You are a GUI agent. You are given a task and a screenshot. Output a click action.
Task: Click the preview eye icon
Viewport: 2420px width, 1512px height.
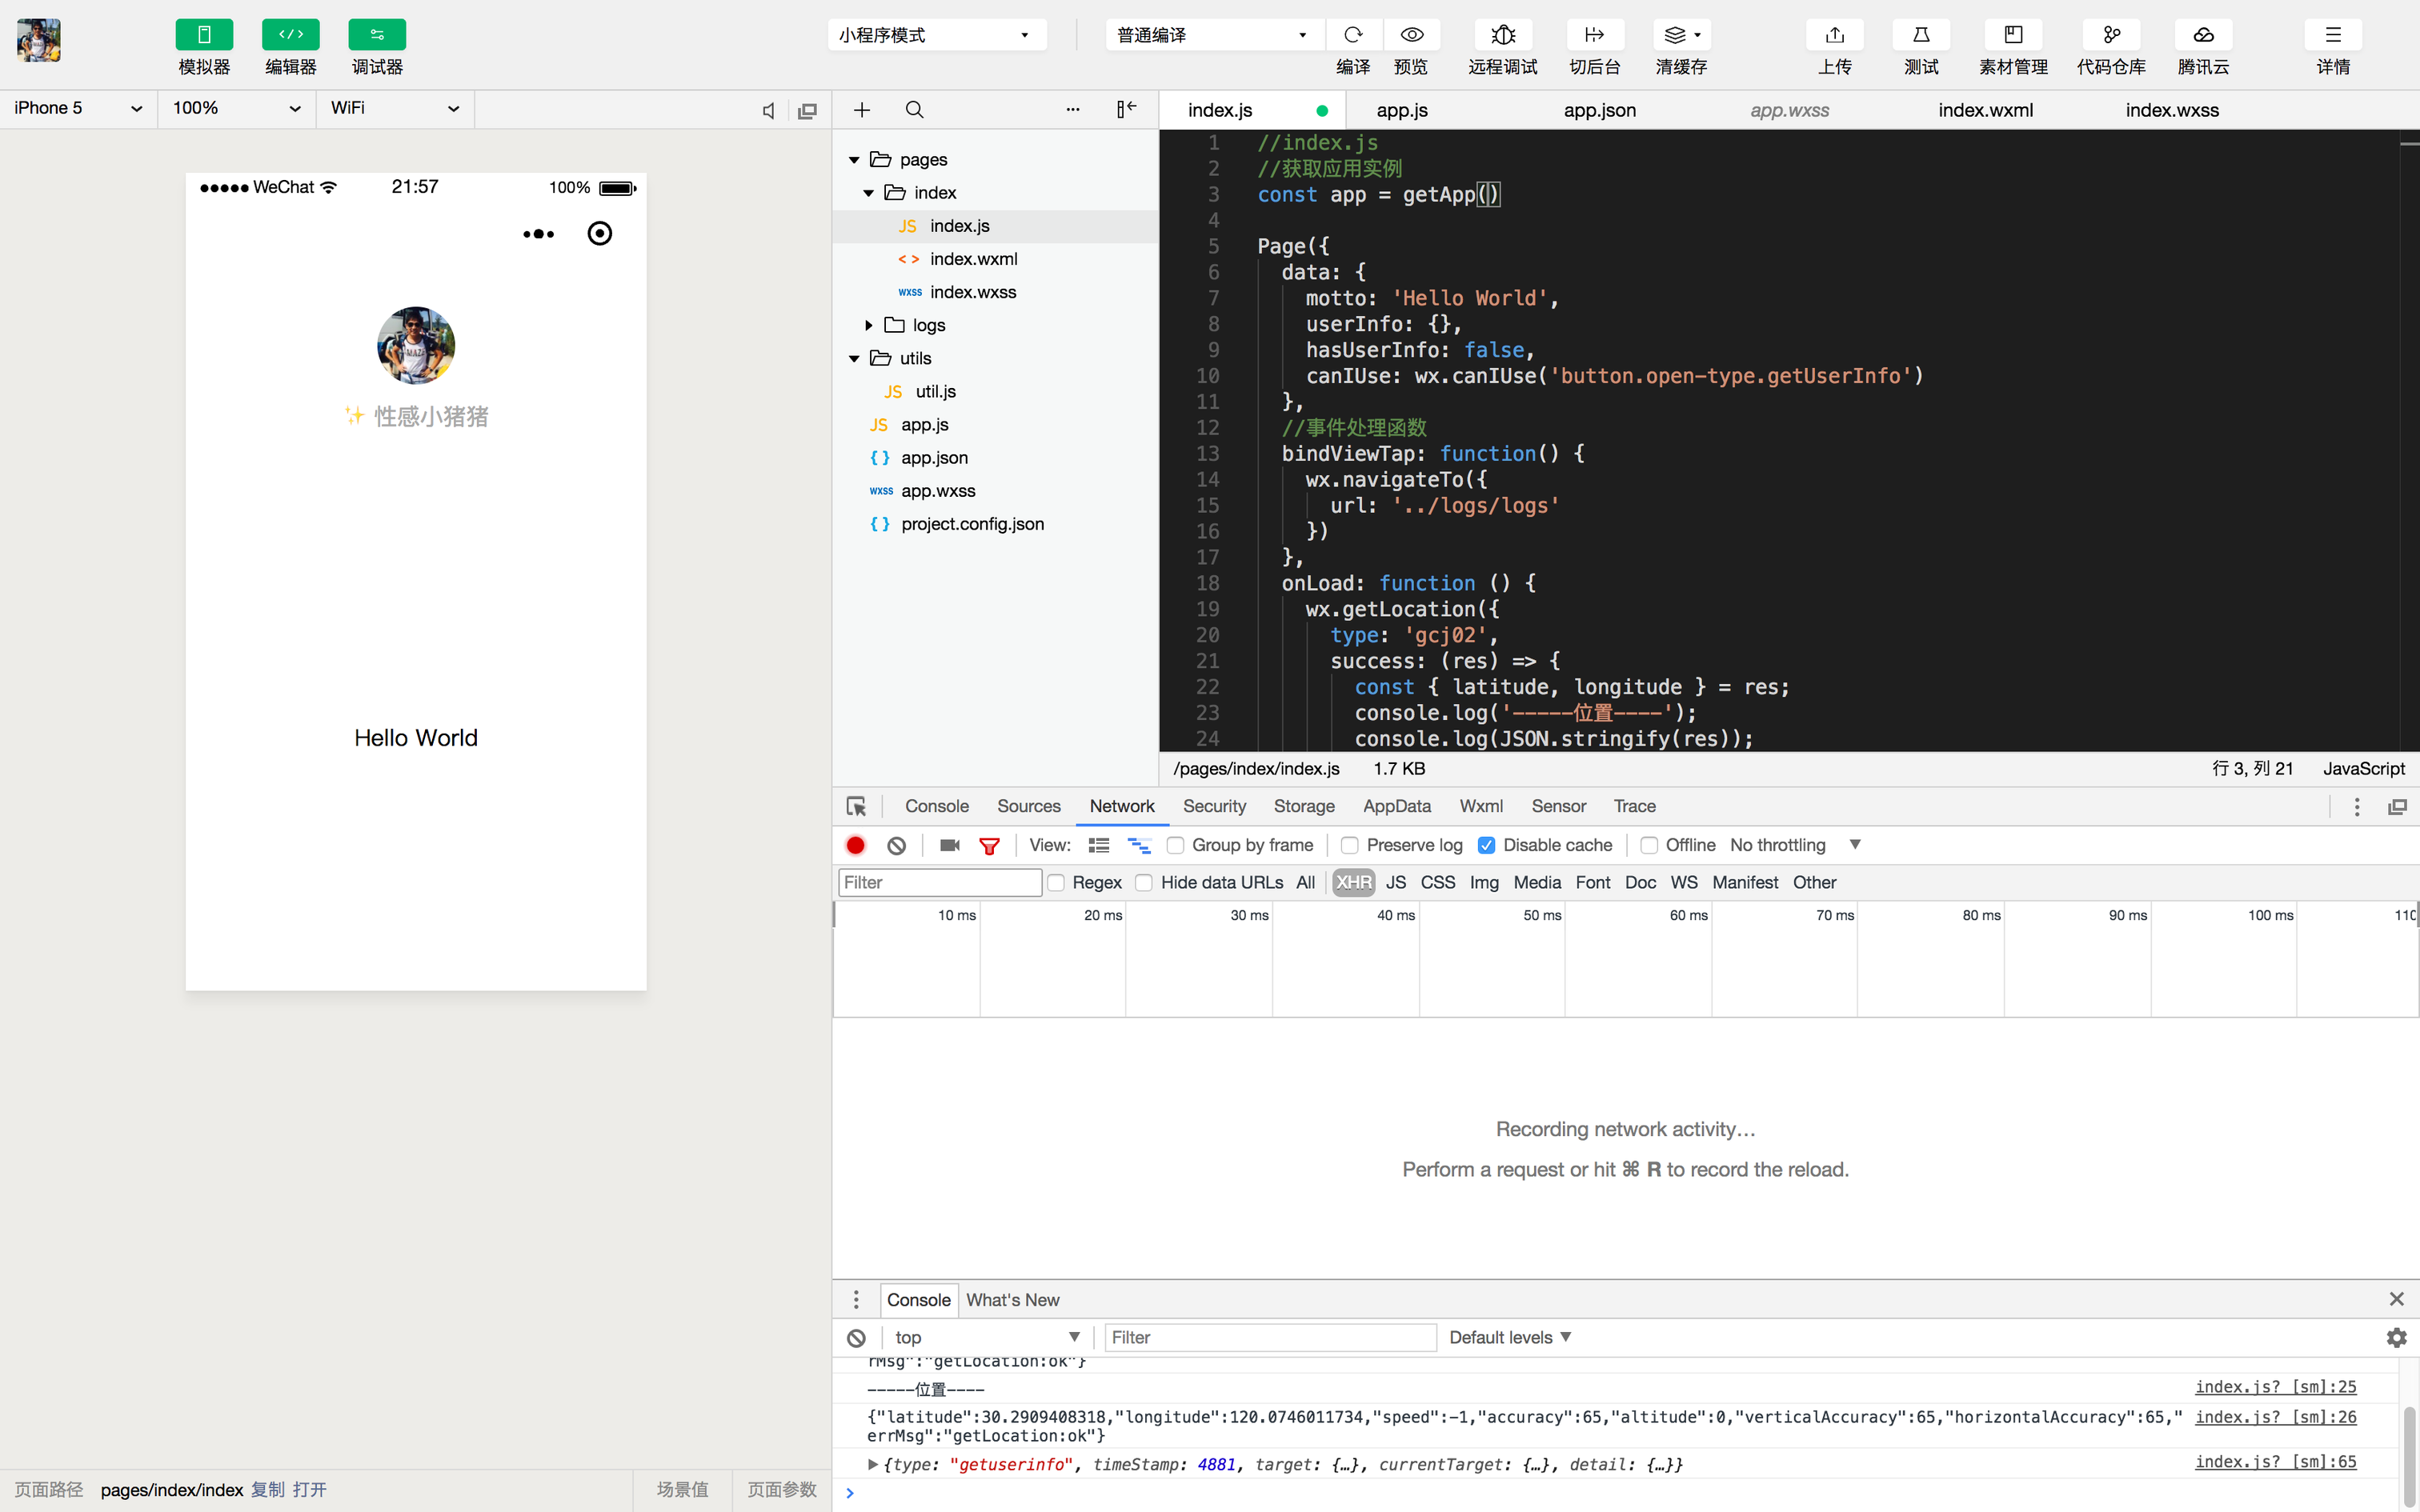coord(1411,35)
